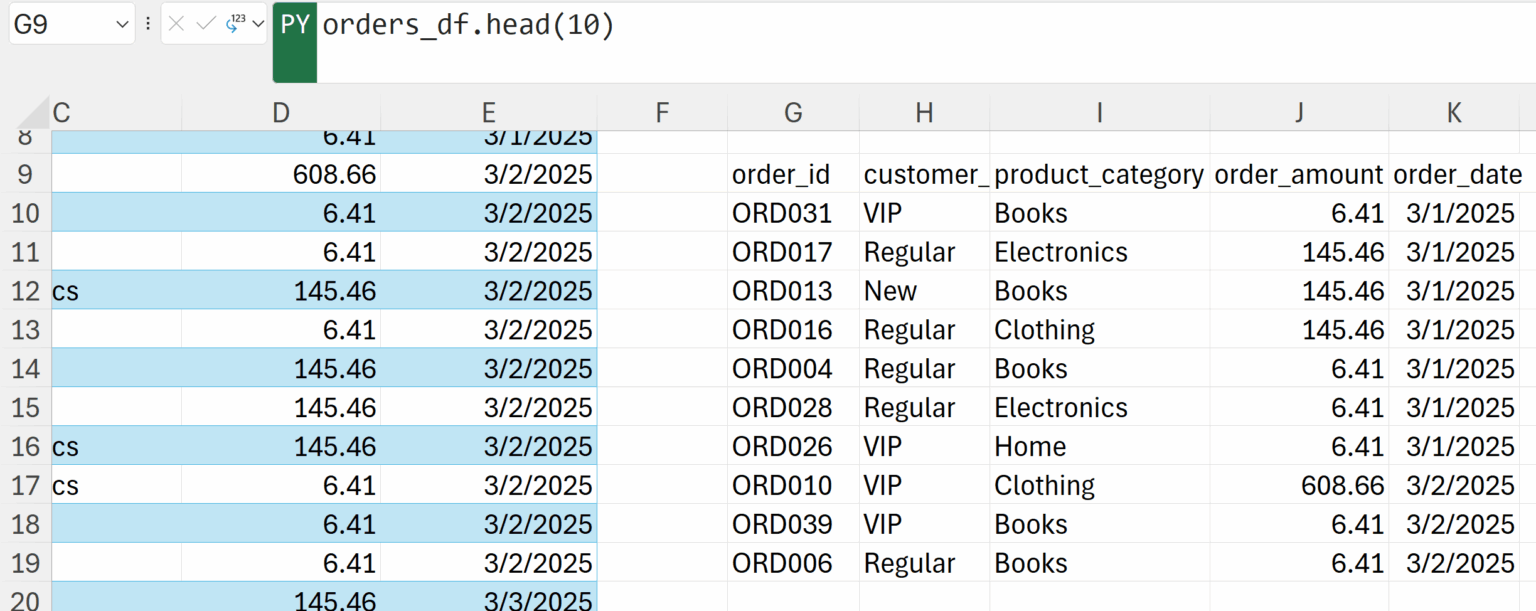Select row 17 header
Screen dimensions: 1536x611
(x=25, y=485)
